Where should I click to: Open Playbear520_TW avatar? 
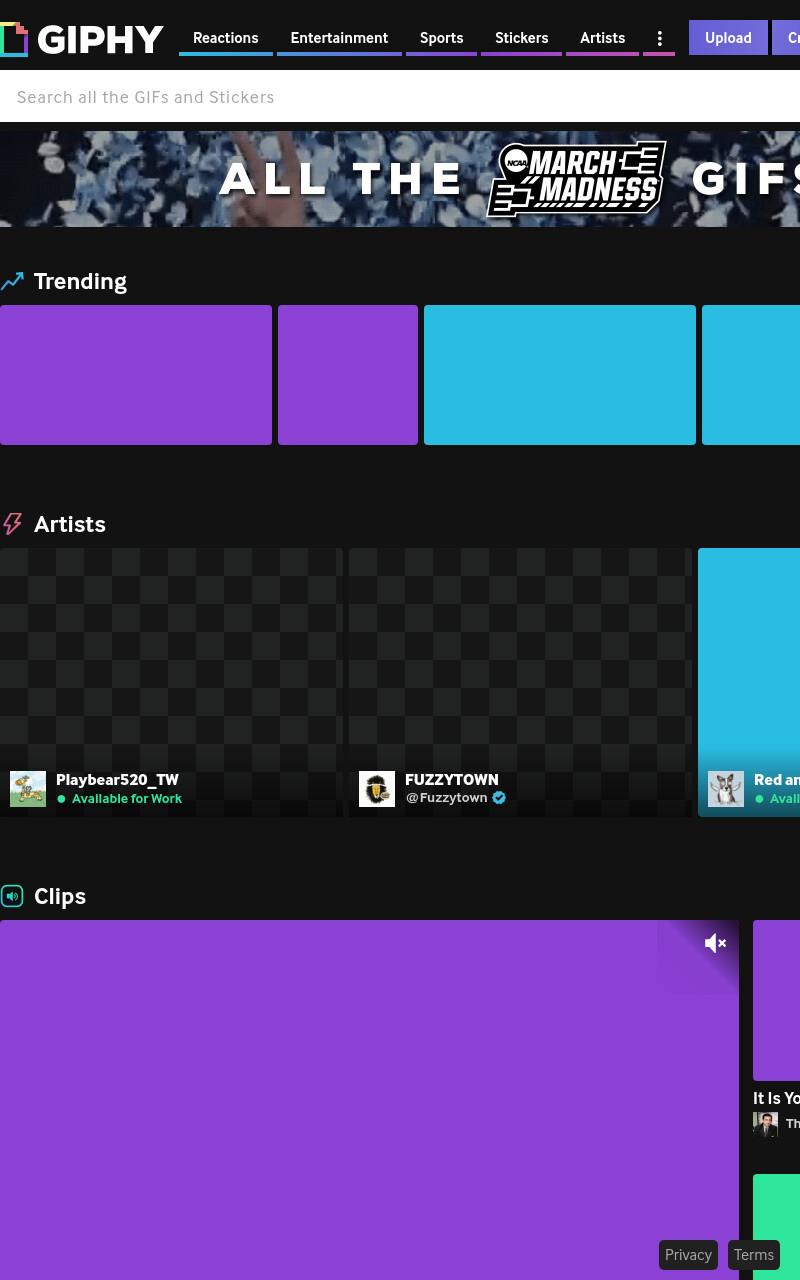point(28,789)
